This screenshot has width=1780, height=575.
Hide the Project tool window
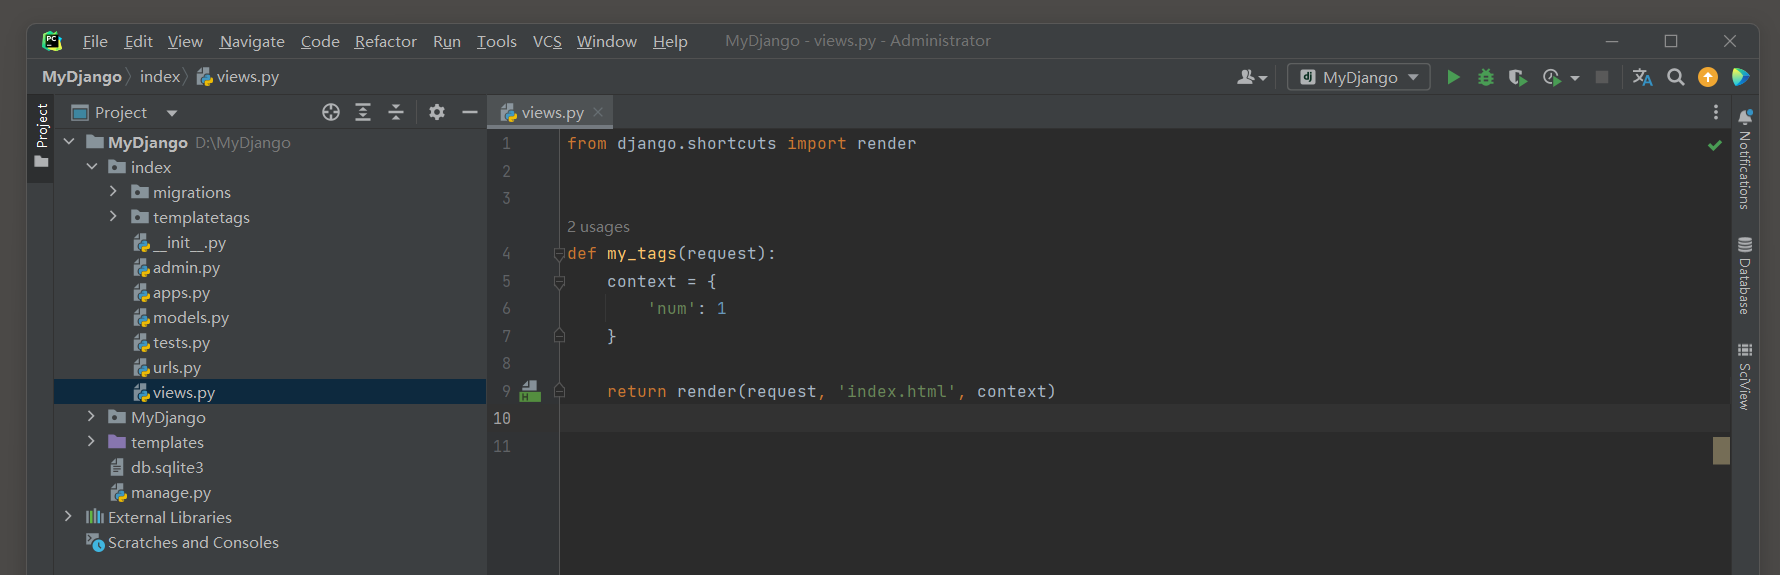pos(469,112)
